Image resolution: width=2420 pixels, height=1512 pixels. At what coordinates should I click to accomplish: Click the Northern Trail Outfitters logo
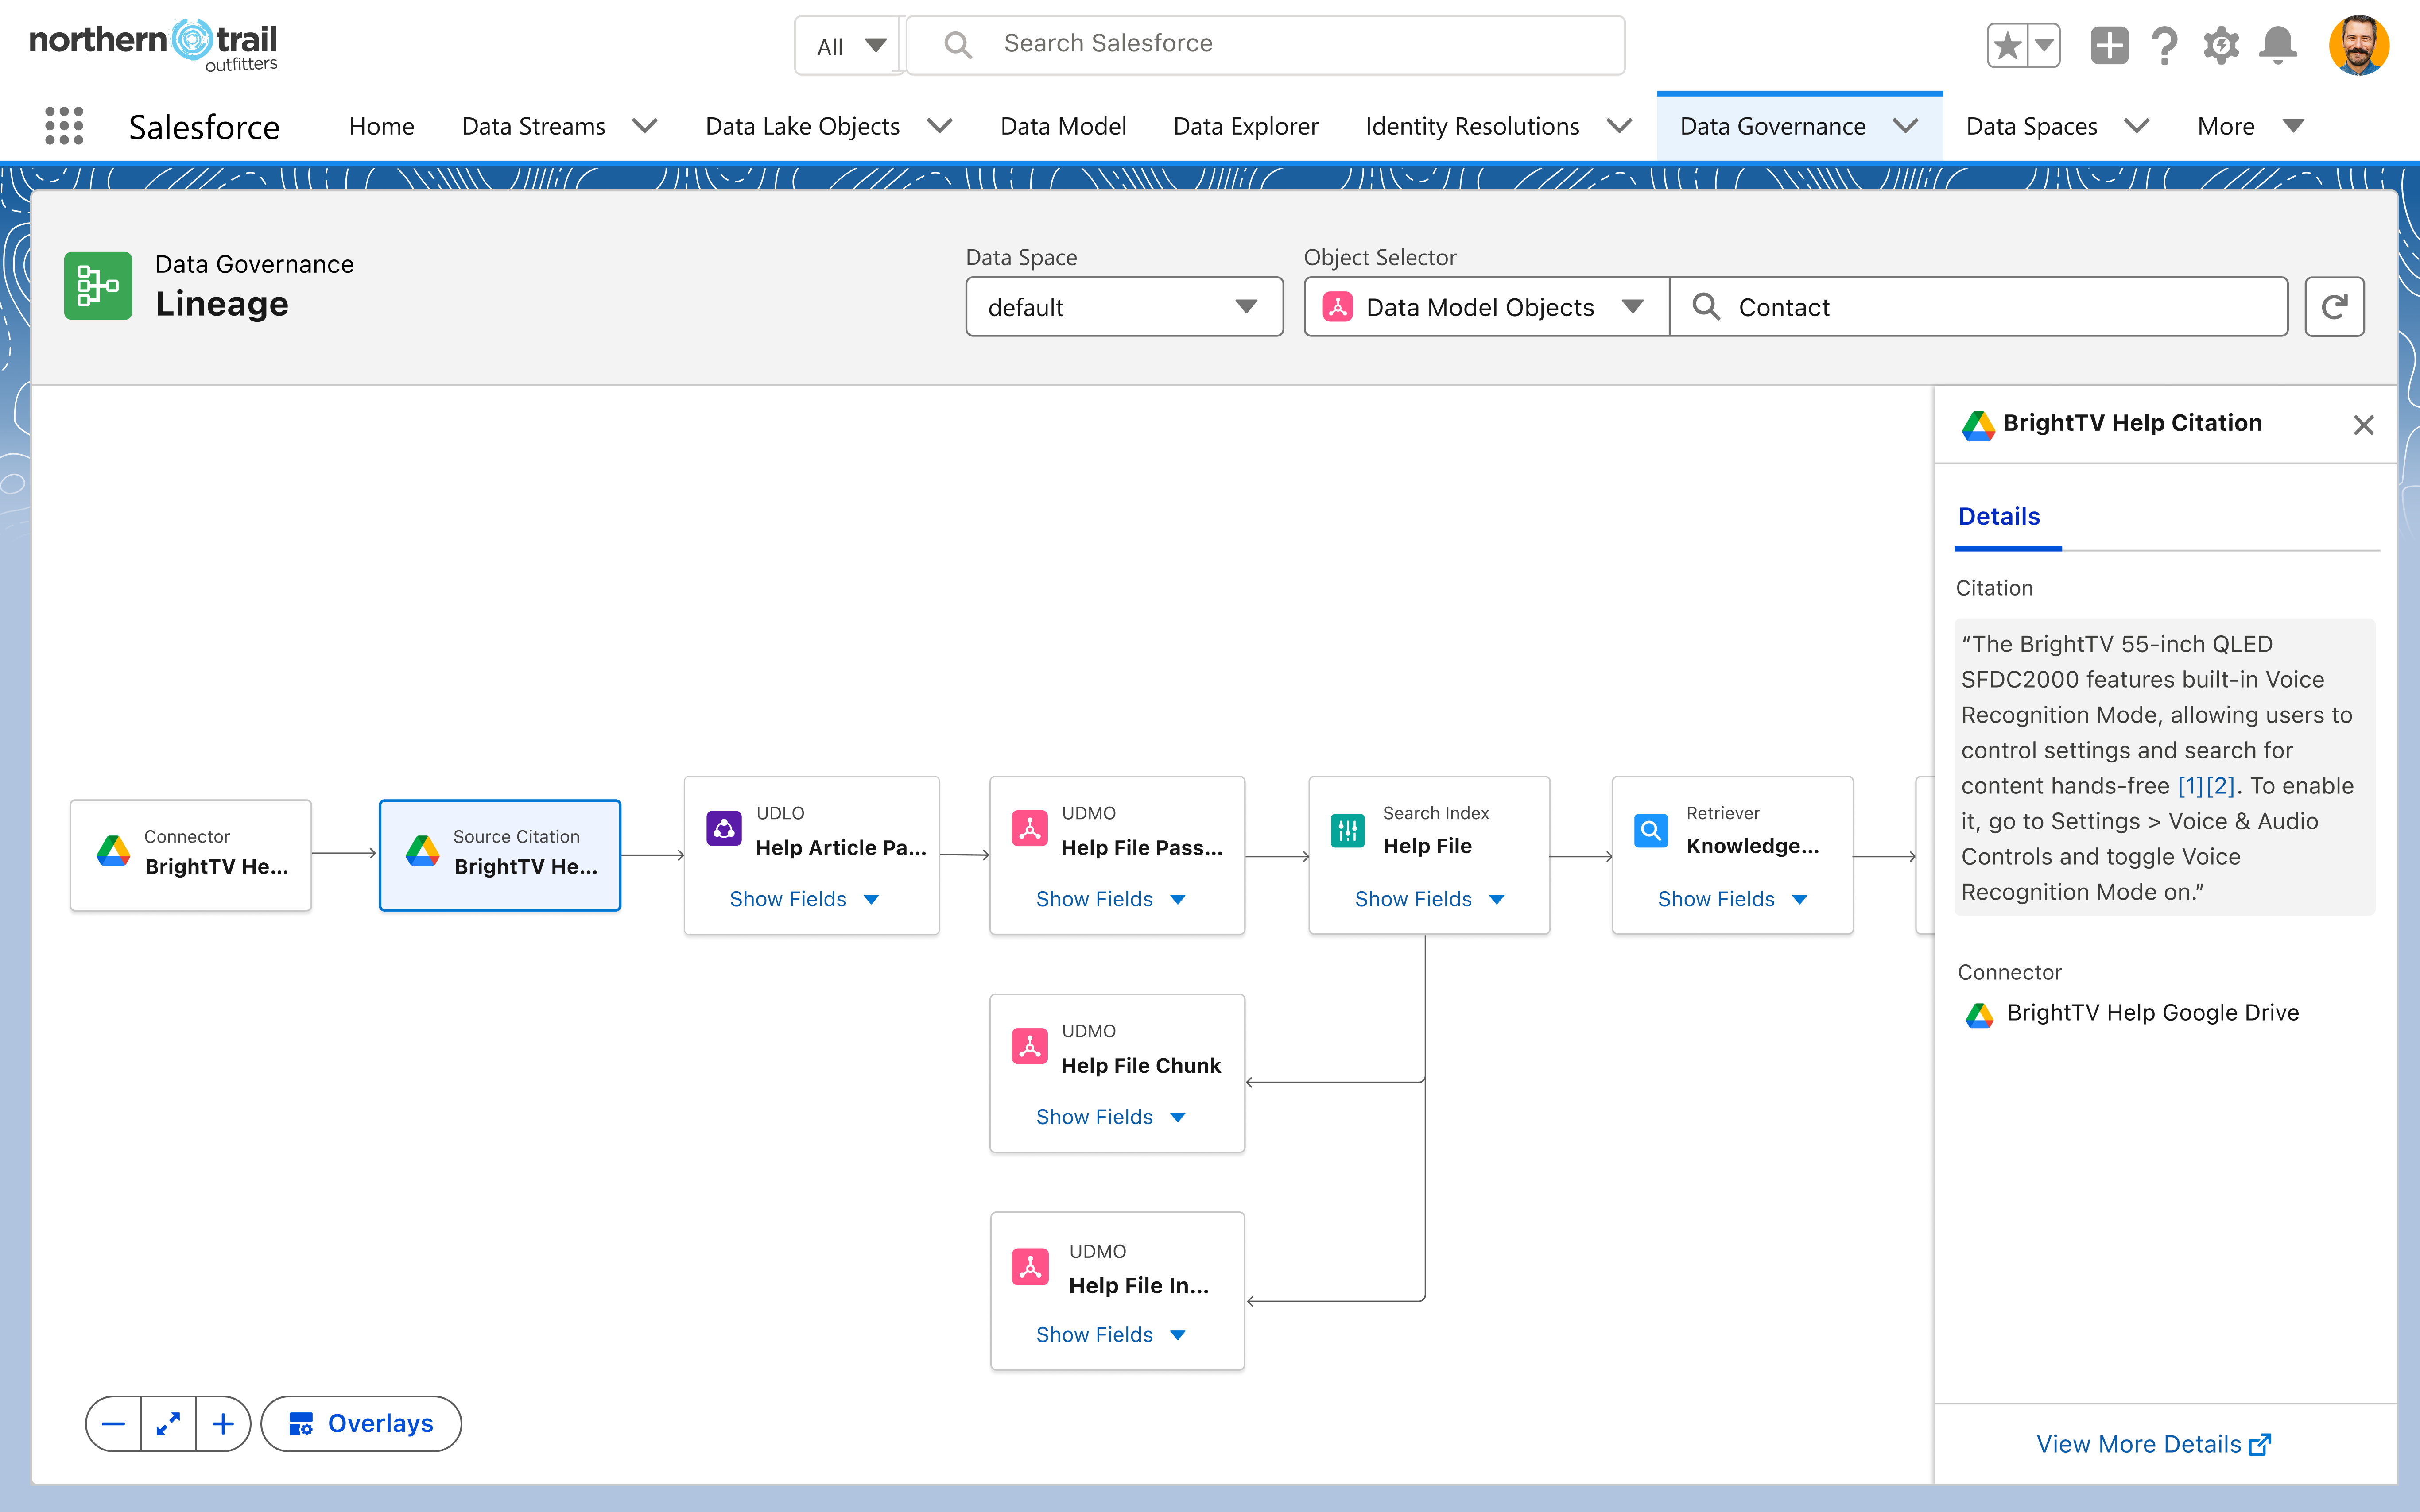(x=153, y=45)
